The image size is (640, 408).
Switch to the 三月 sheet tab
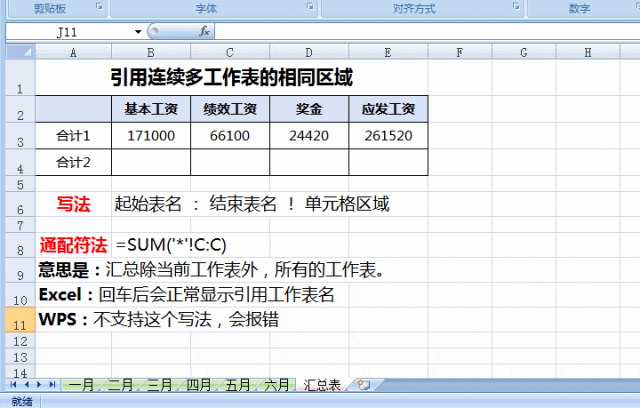(x=159, y=385)
